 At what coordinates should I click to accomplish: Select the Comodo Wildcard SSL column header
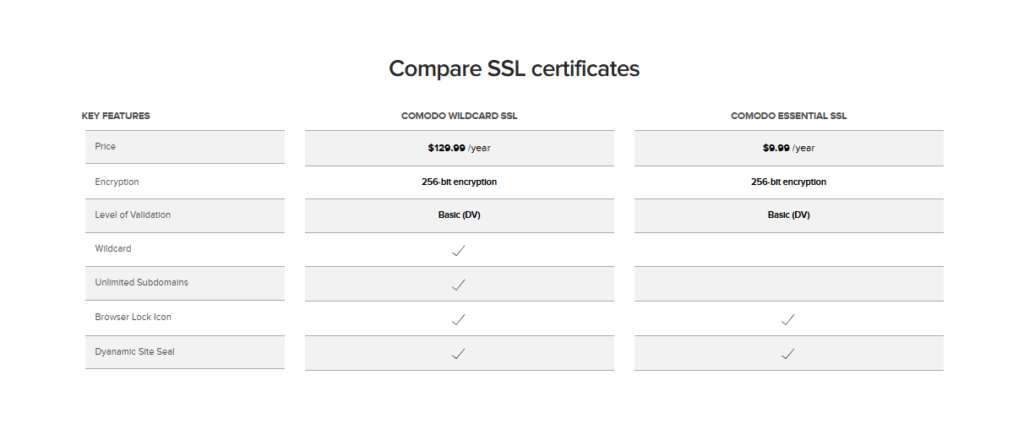pos(459,116)
